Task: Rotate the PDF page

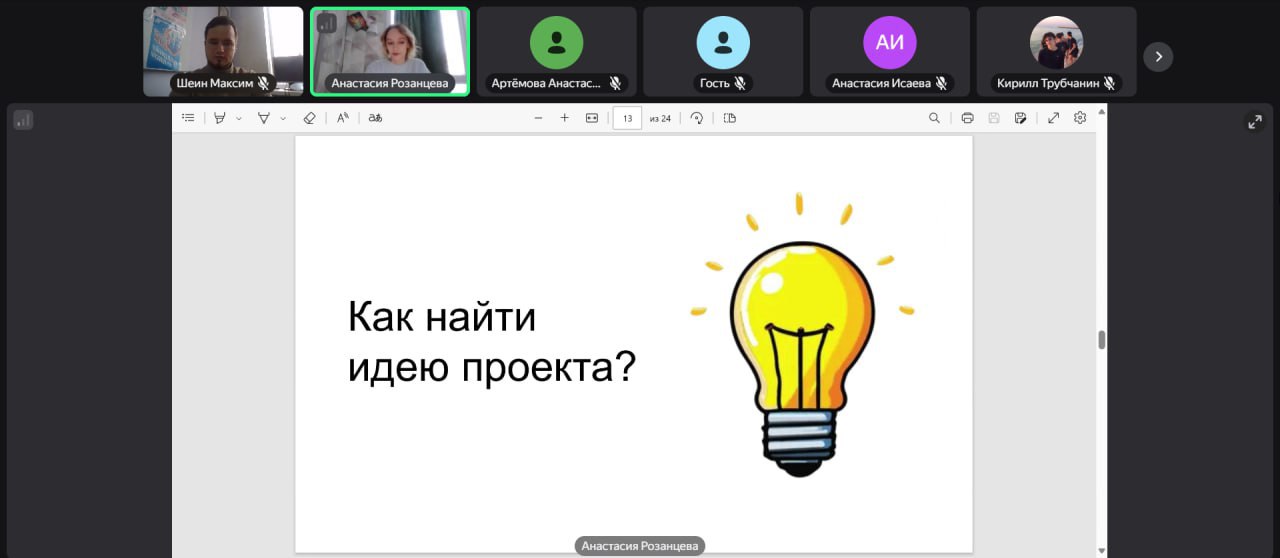Action: coord(697,118)
